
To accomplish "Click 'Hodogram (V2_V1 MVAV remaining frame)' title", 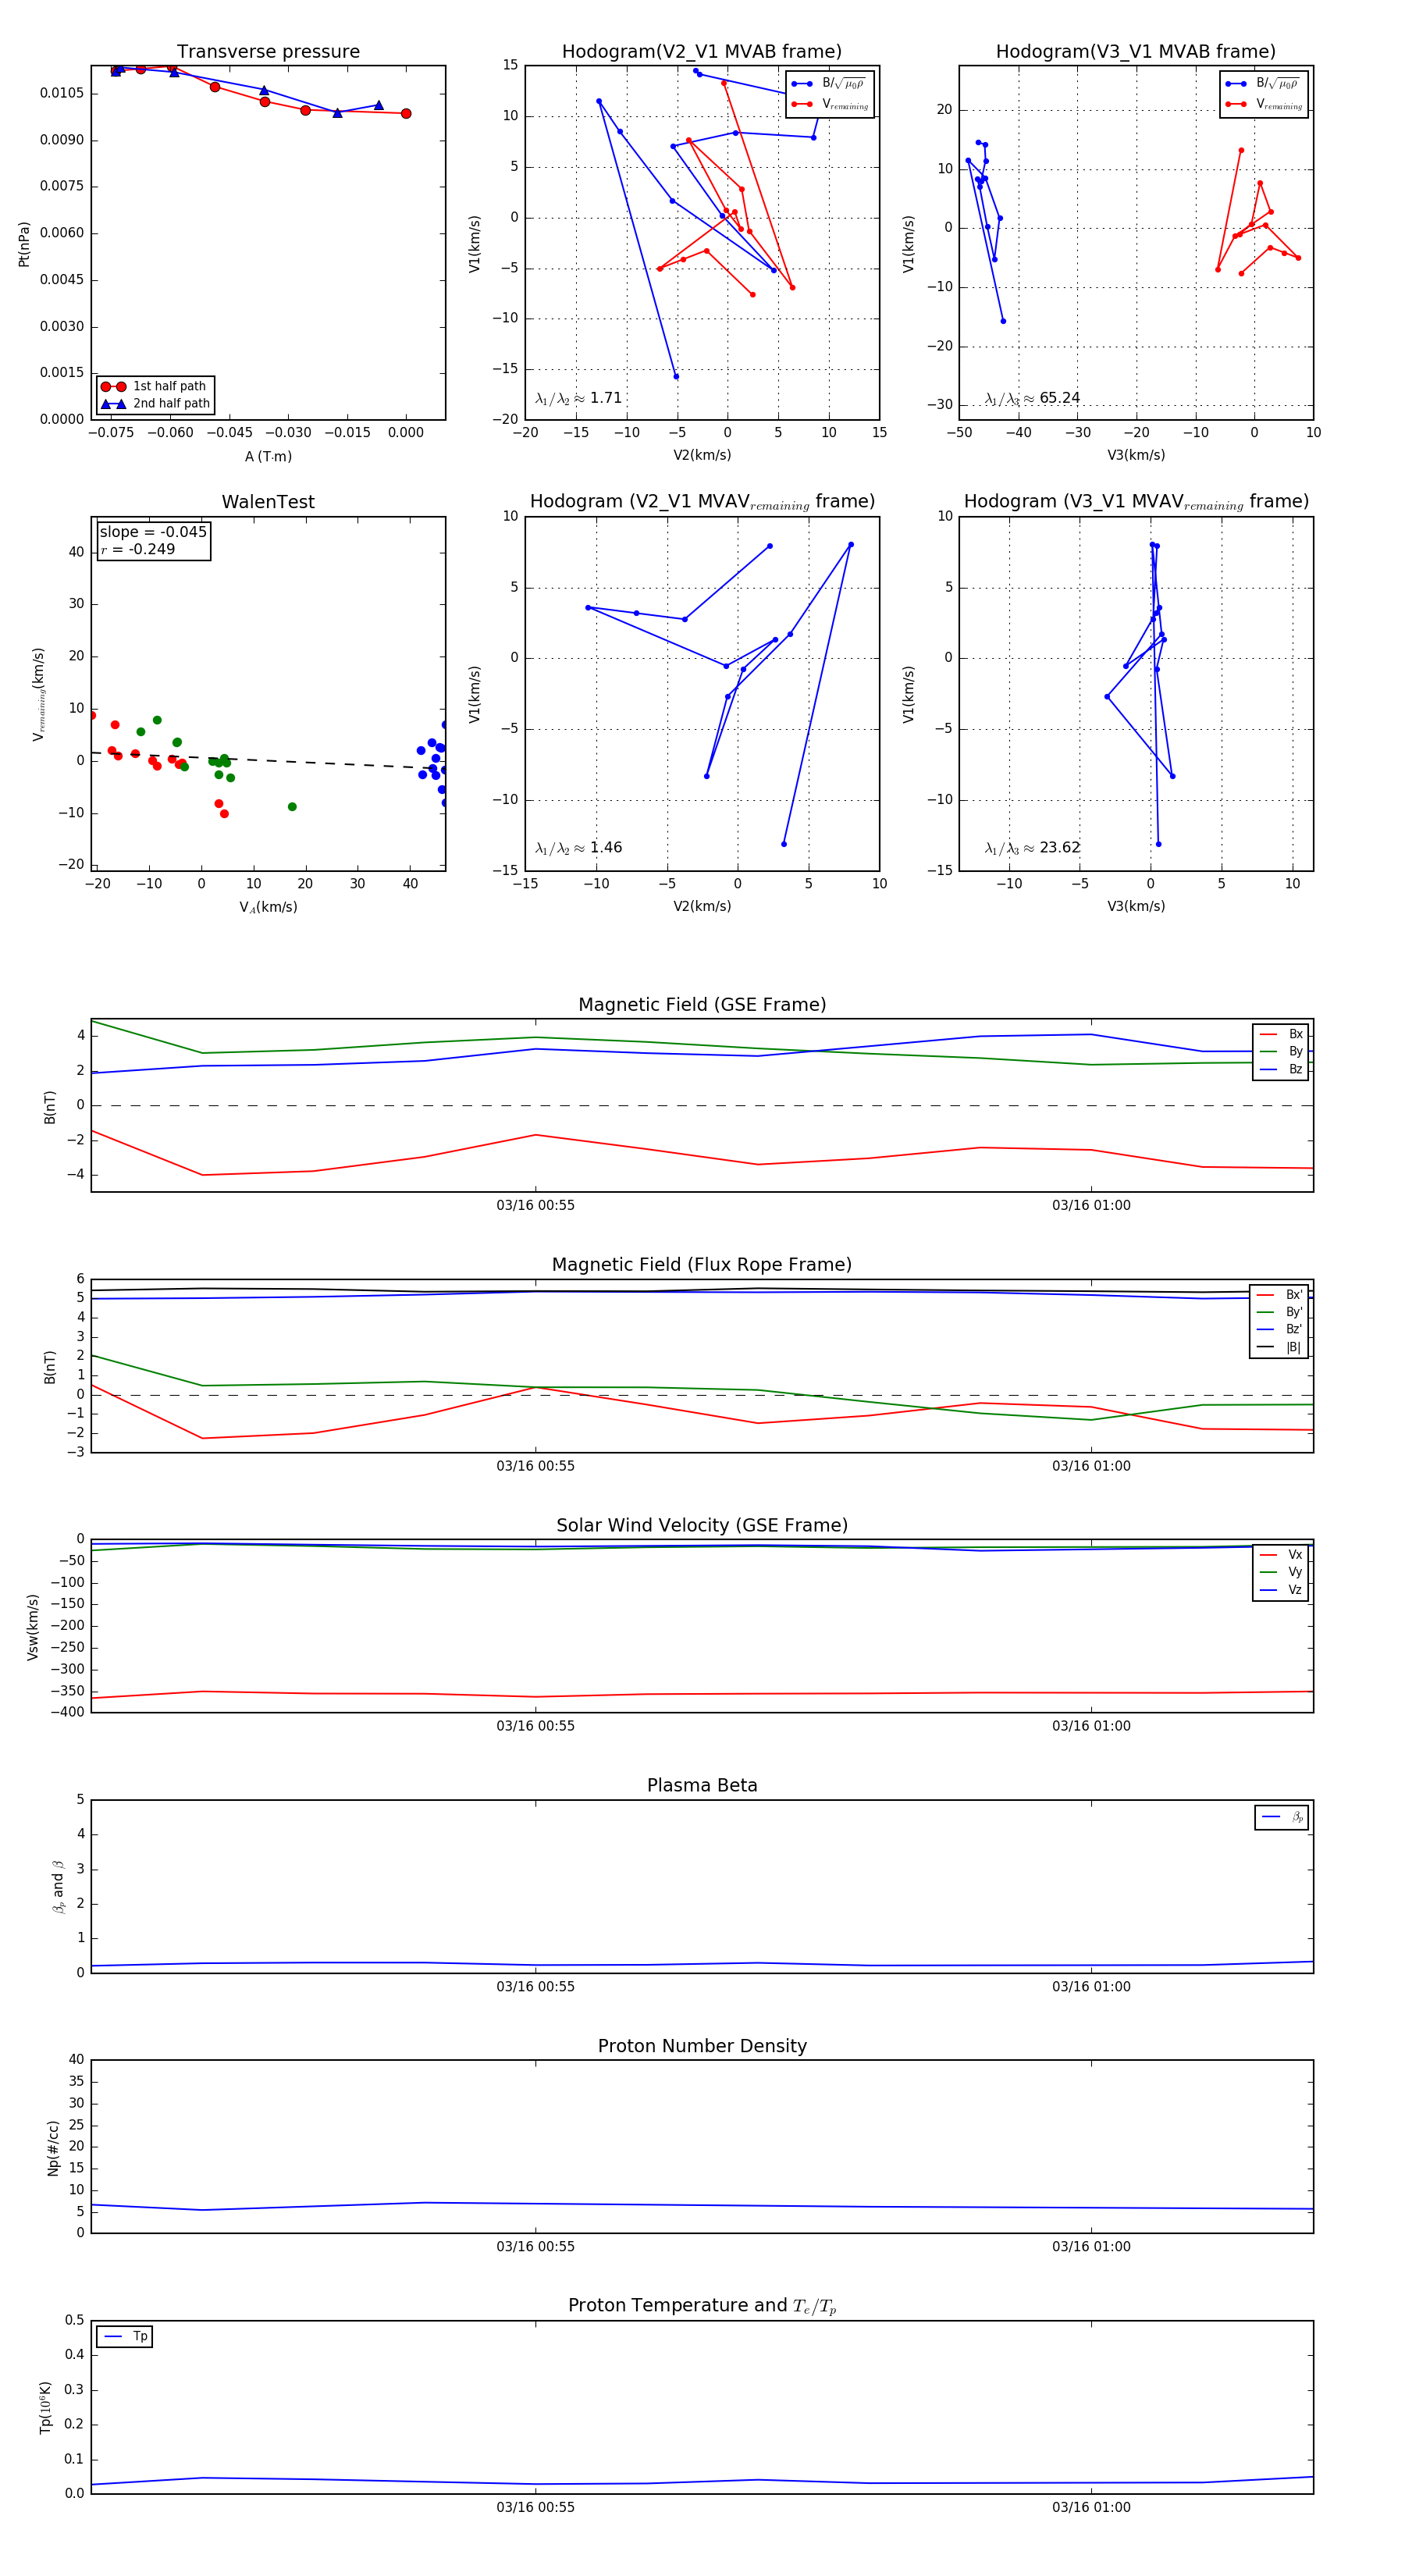I will click(702, 502).
